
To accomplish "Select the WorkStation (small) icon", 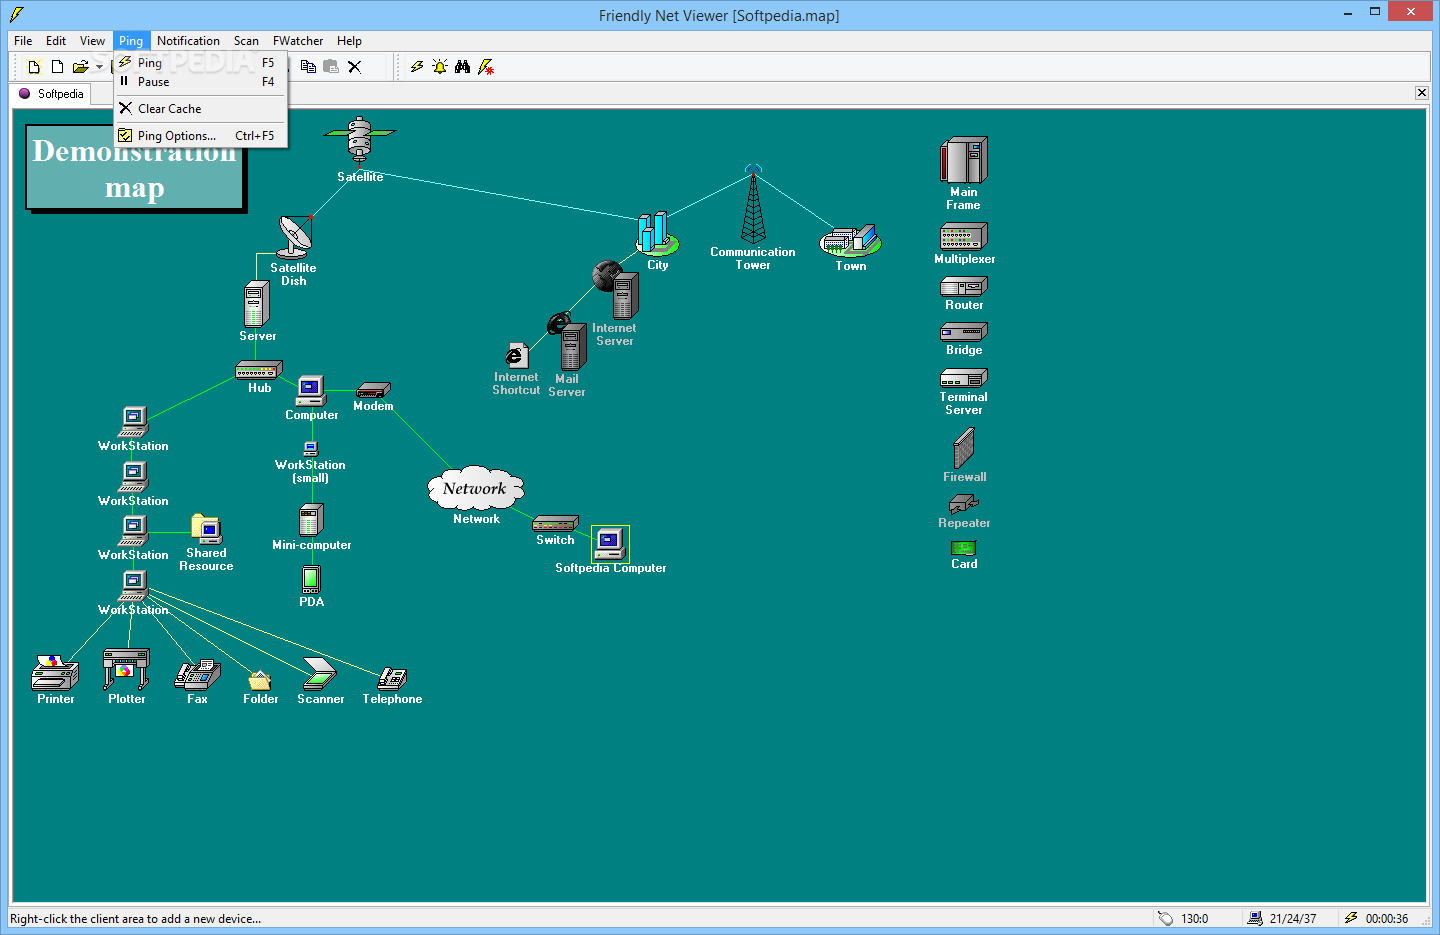I will coord(310,449).
